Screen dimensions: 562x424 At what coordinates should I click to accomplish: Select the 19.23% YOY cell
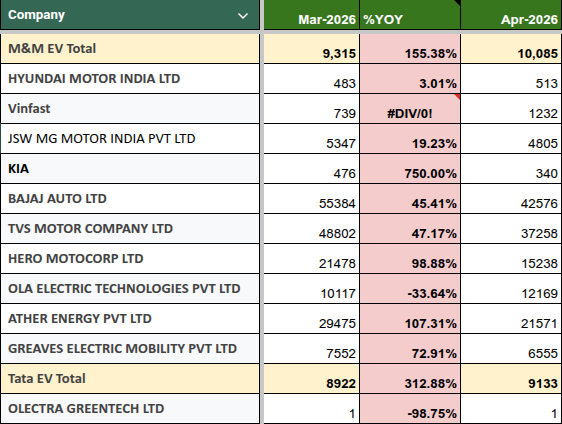(410, 139)
